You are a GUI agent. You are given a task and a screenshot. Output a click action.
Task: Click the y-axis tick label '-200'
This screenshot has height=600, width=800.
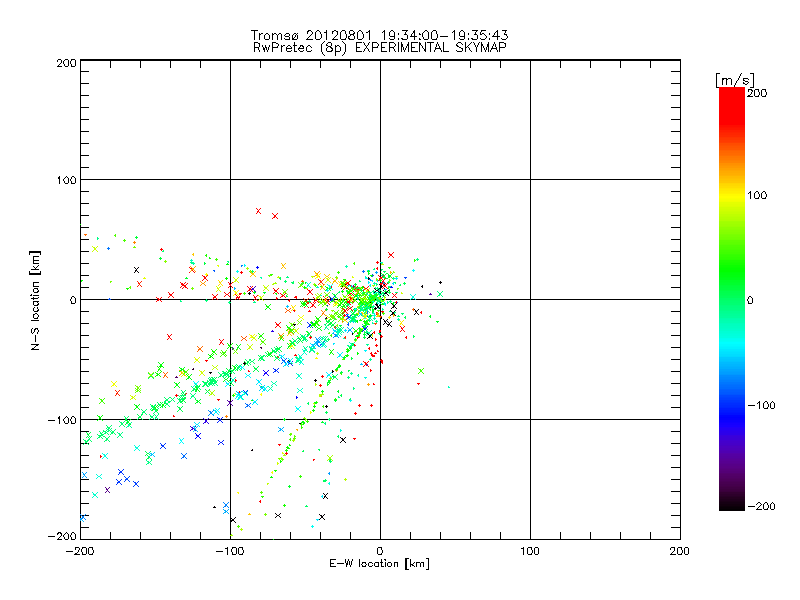tap(62, 536)
